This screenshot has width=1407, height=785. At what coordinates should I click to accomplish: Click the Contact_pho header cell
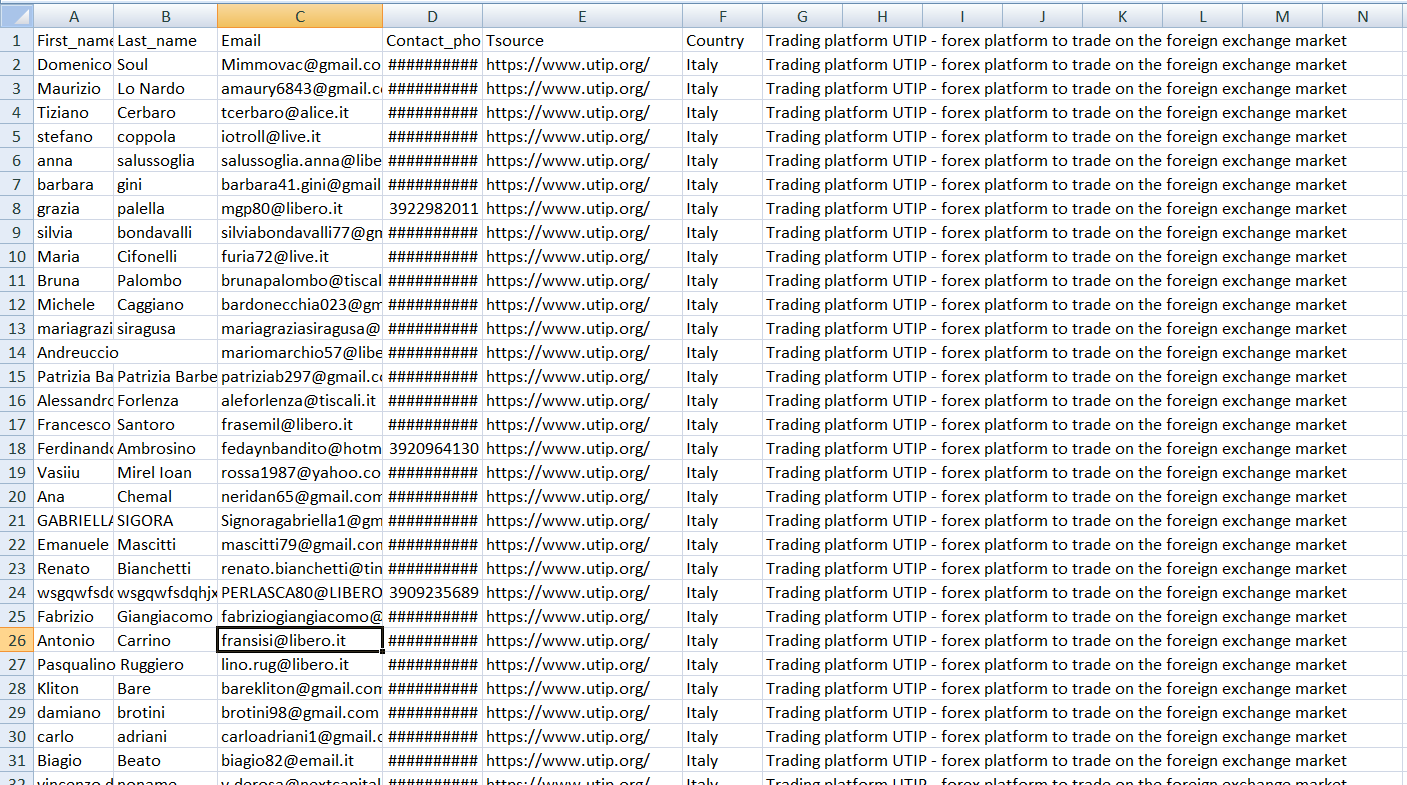[x=432, y=40]
